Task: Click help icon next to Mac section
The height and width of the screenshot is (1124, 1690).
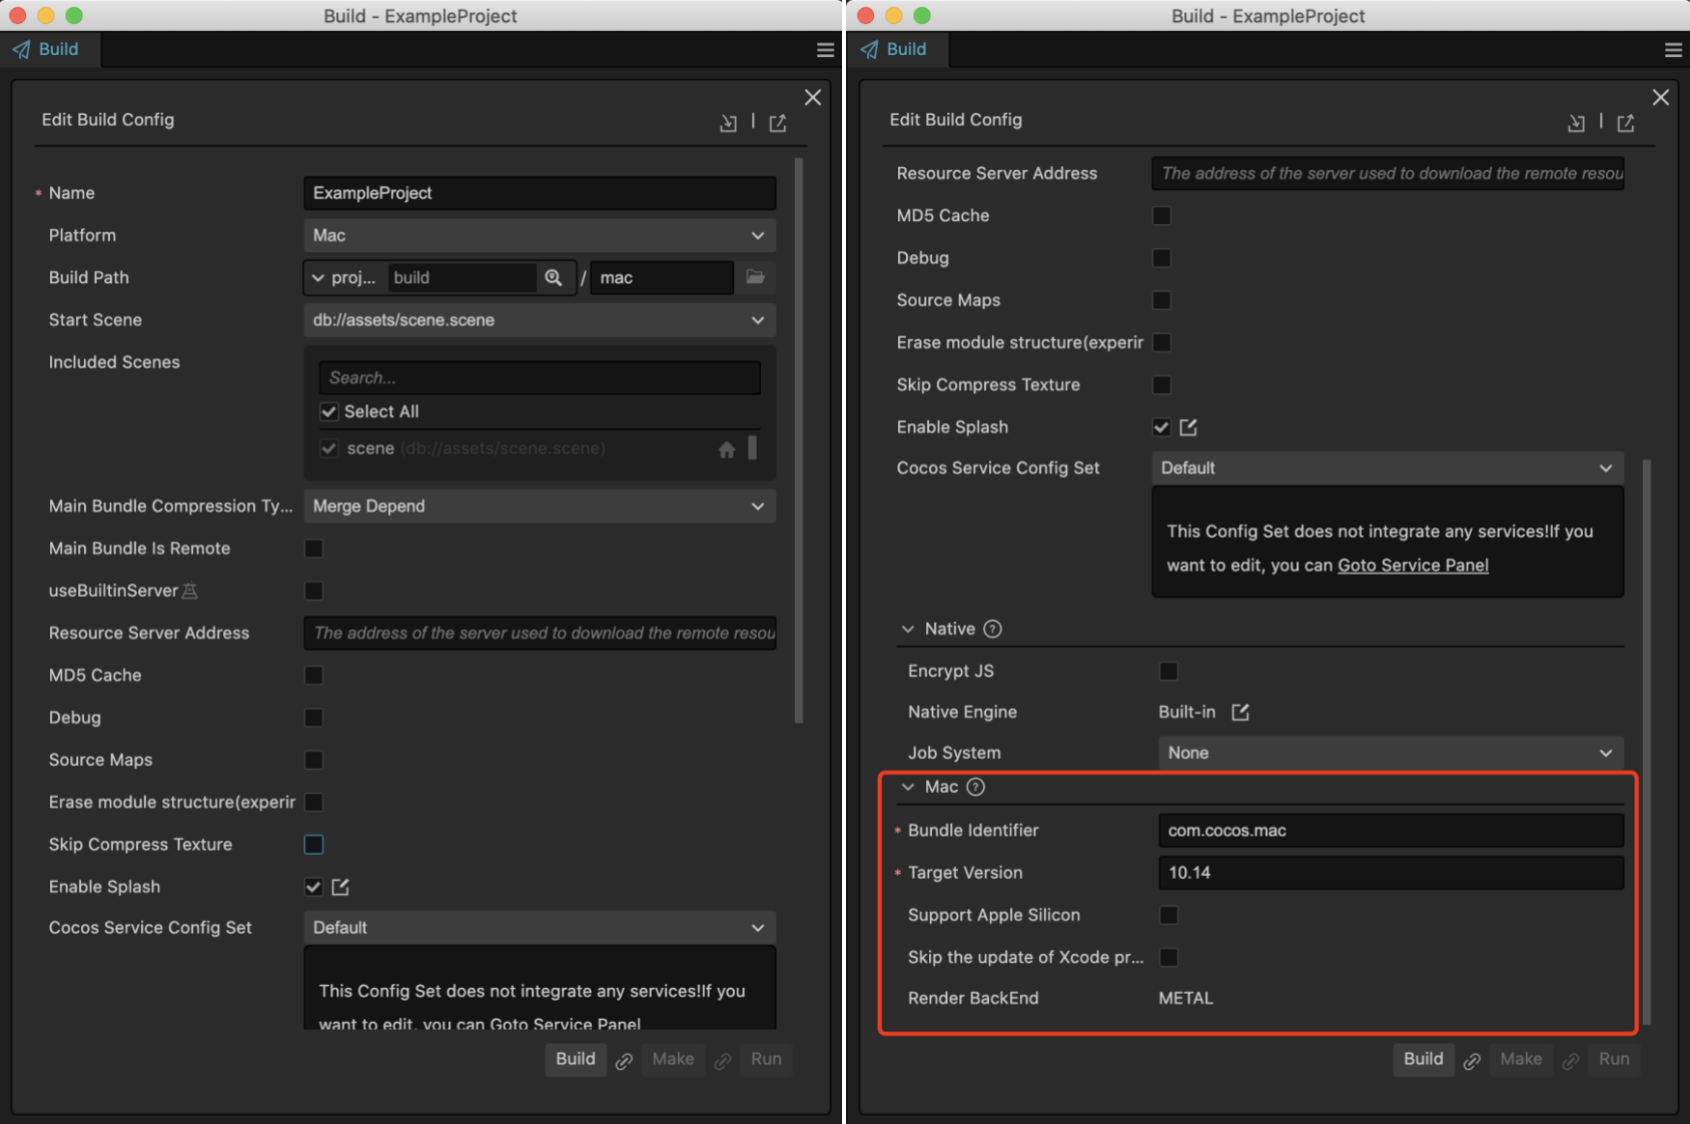Action: tap(976, 787)
